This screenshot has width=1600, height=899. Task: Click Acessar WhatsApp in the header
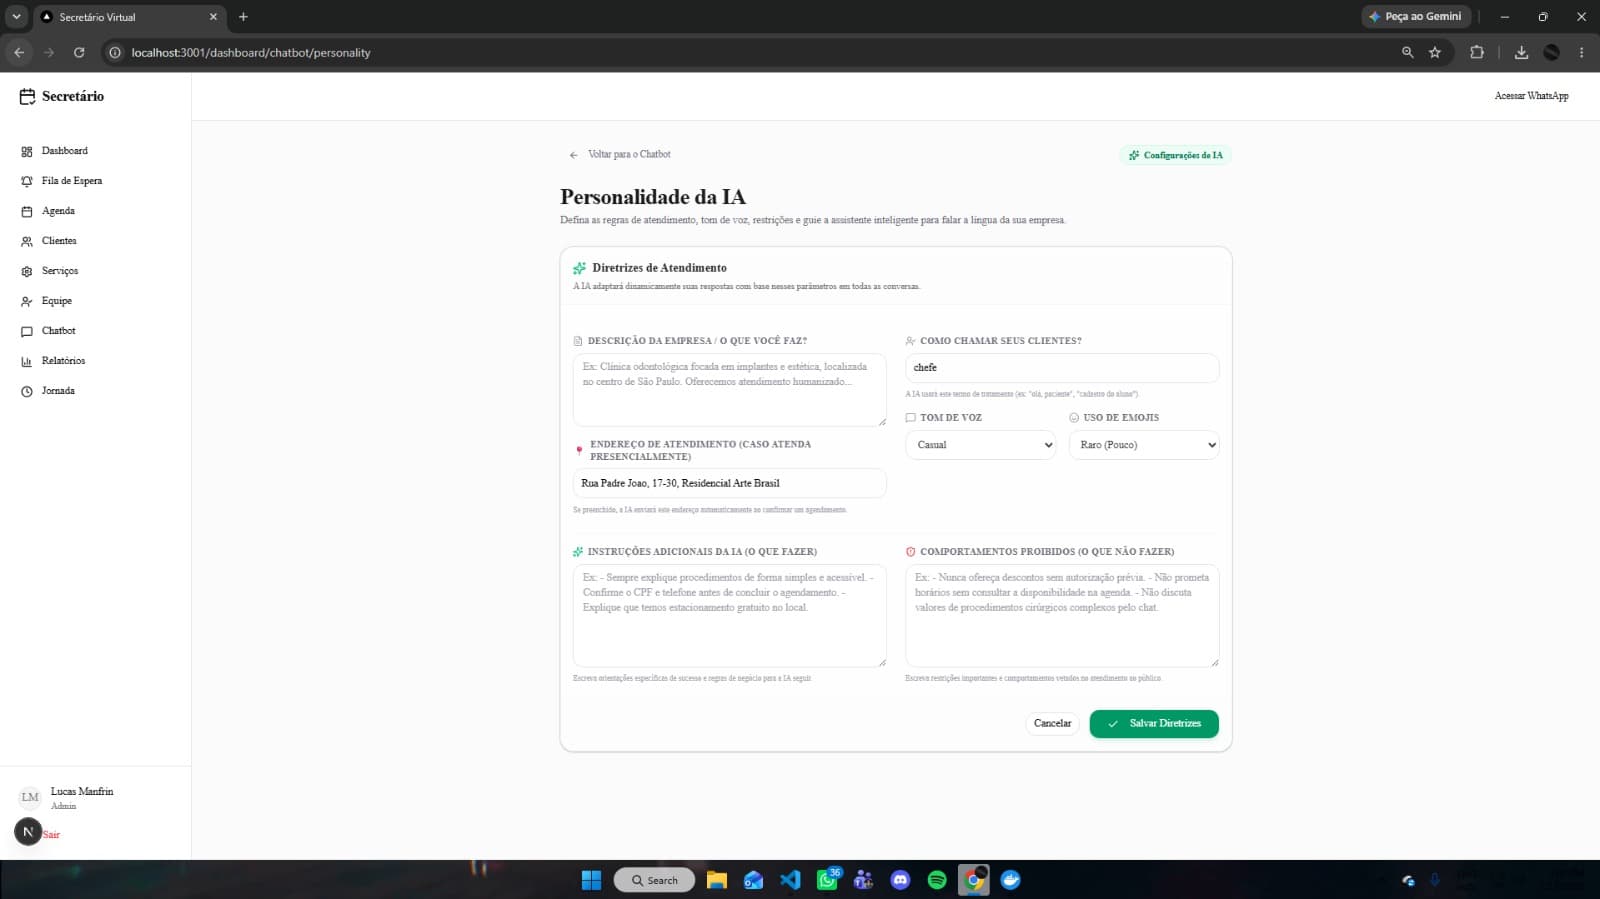pyautogui.click(x=1531, y=96)
